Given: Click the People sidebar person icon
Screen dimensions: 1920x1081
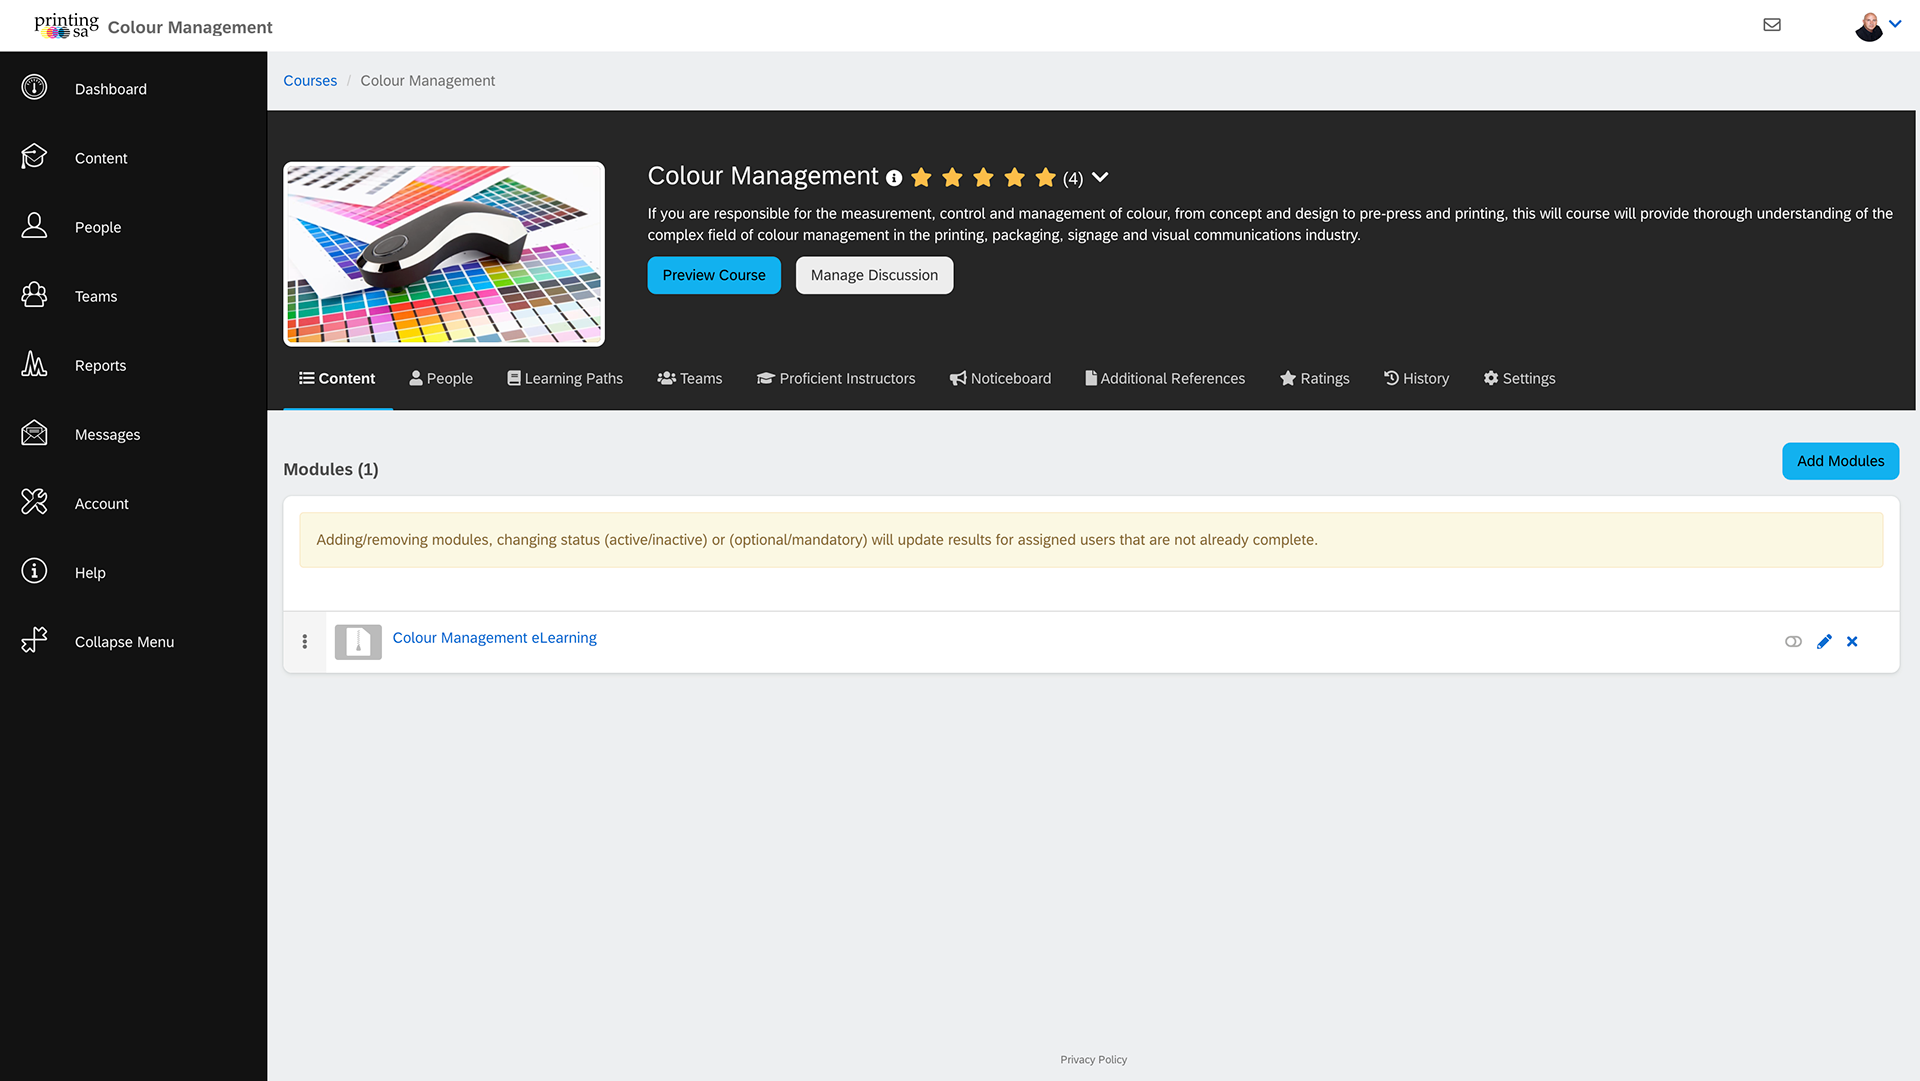Looking at the screenshot, I should (x=34, y=226).
